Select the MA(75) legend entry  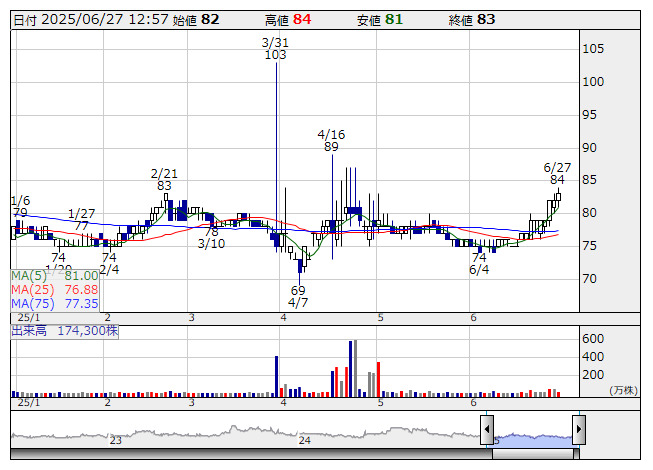tap(55, 303)
